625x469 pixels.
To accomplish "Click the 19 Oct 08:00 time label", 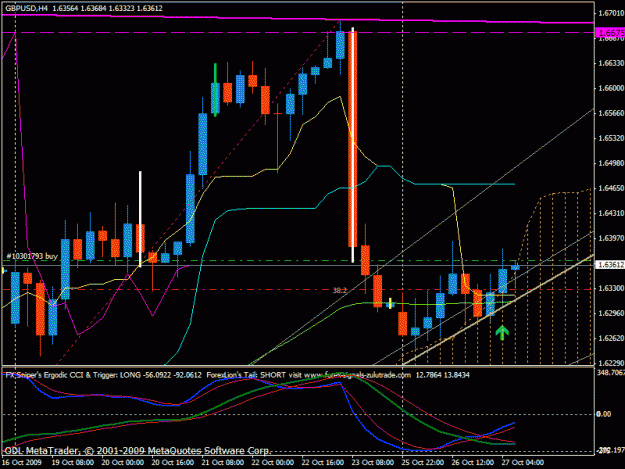I will click(73, 463).
